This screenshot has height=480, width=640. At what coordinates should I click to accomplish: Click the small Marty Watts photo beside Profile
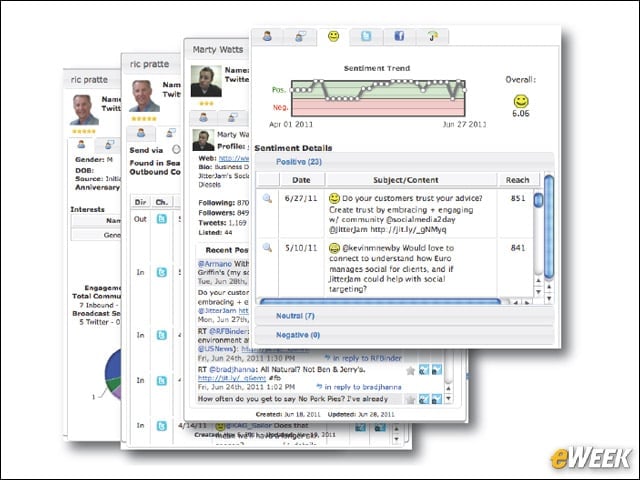click(x=203, y=140)
